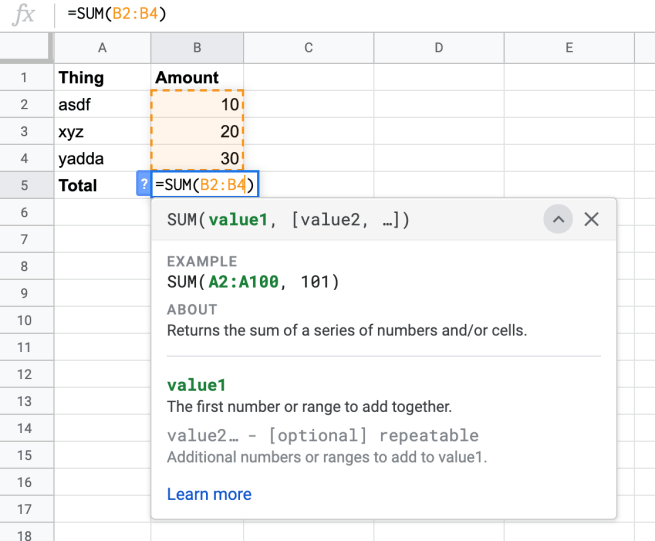Viewport: 655px width, 541px height.
Task: Select column C header
Action: click(x=308, y=48)
